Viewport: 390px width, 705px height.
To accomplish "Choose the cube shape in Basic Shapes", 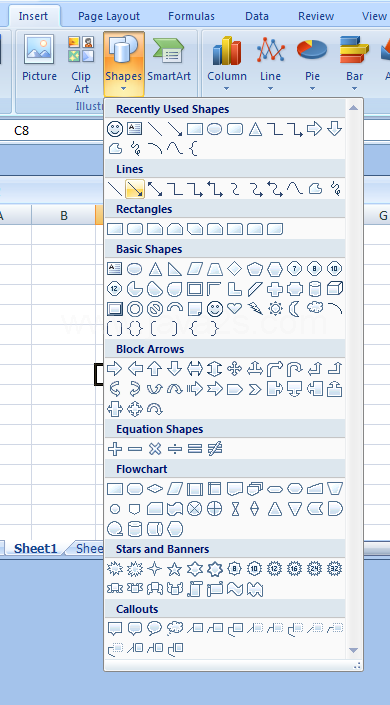I will [x=335, y=289].
